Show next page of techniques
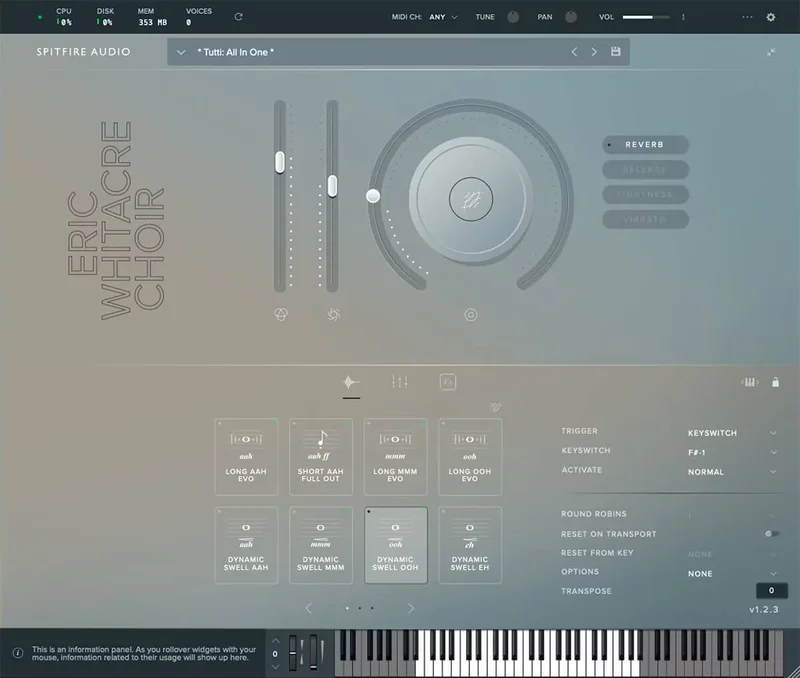 [411, 608]
